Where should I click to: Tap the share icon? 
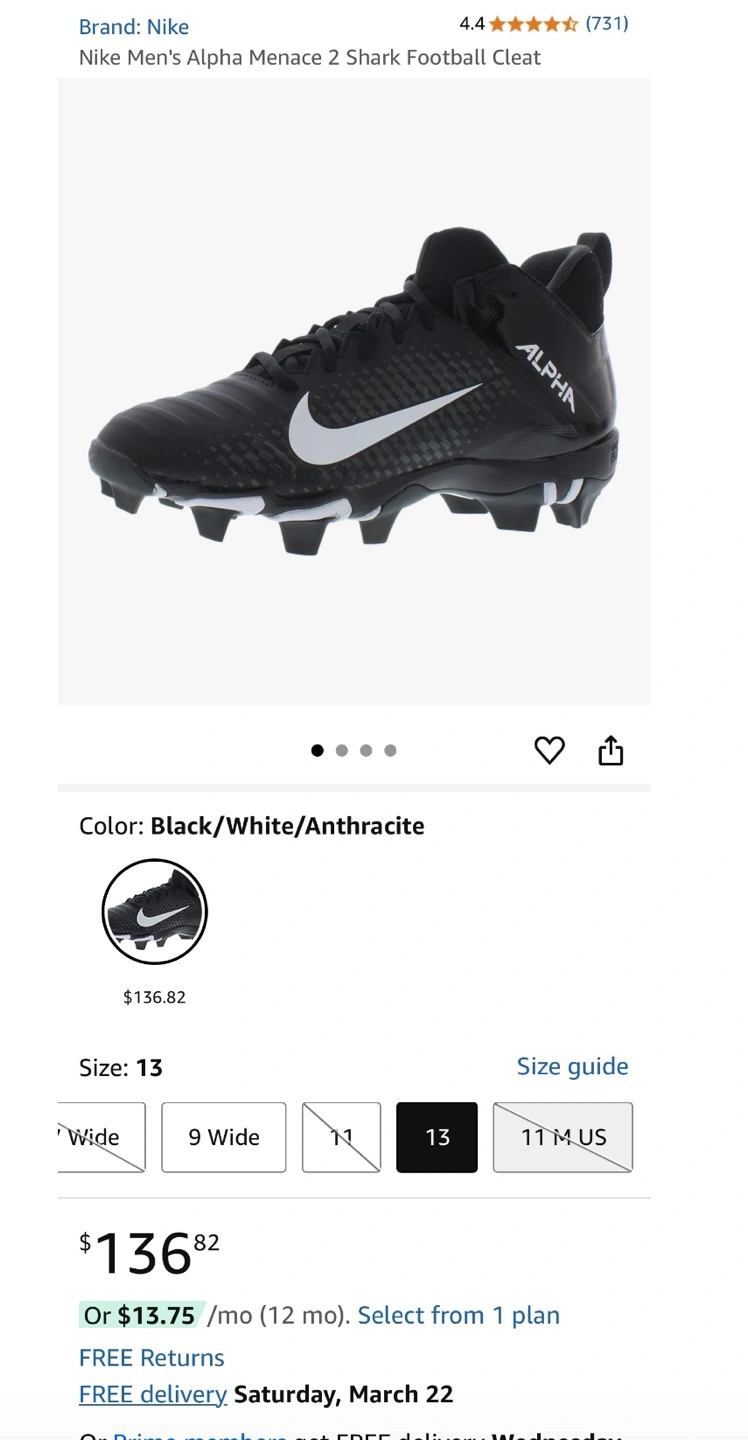pos(610,750)
